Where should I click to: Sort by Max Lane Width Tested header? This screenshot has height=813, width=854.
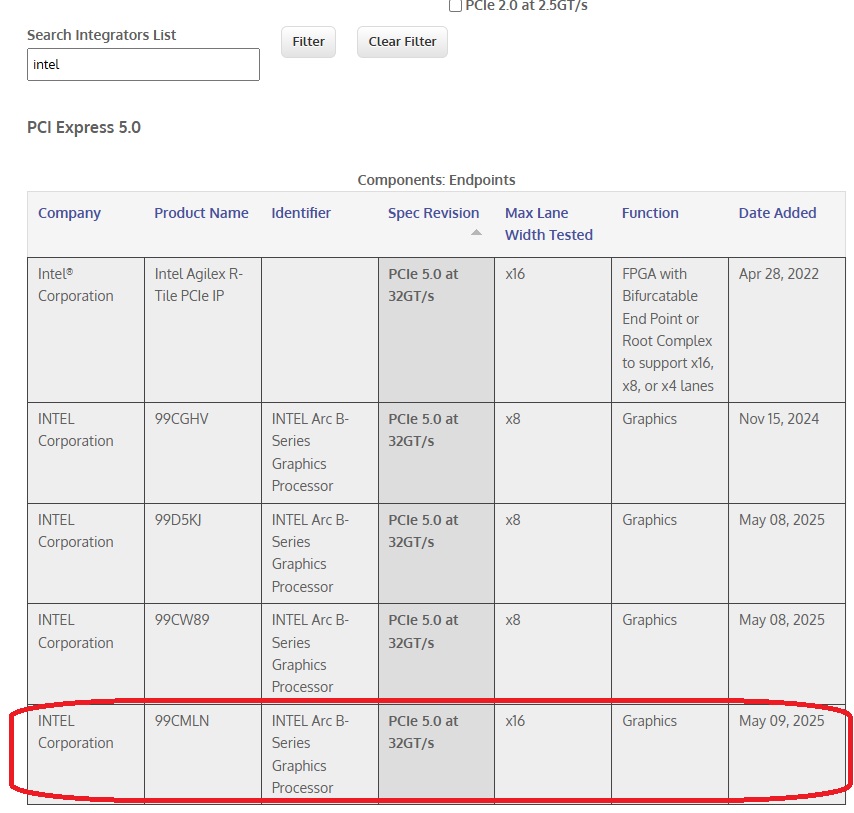pos(548,224)
